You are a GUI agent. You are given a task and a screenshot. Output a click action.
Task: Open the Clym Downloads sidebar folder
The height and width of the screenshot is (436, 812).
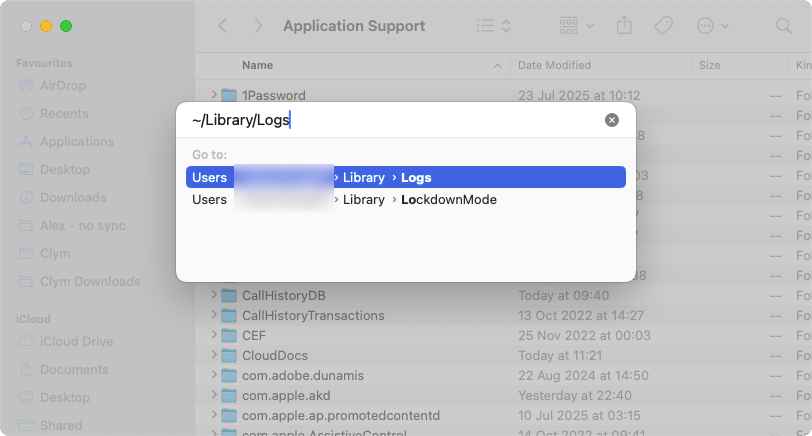(90, 281)
